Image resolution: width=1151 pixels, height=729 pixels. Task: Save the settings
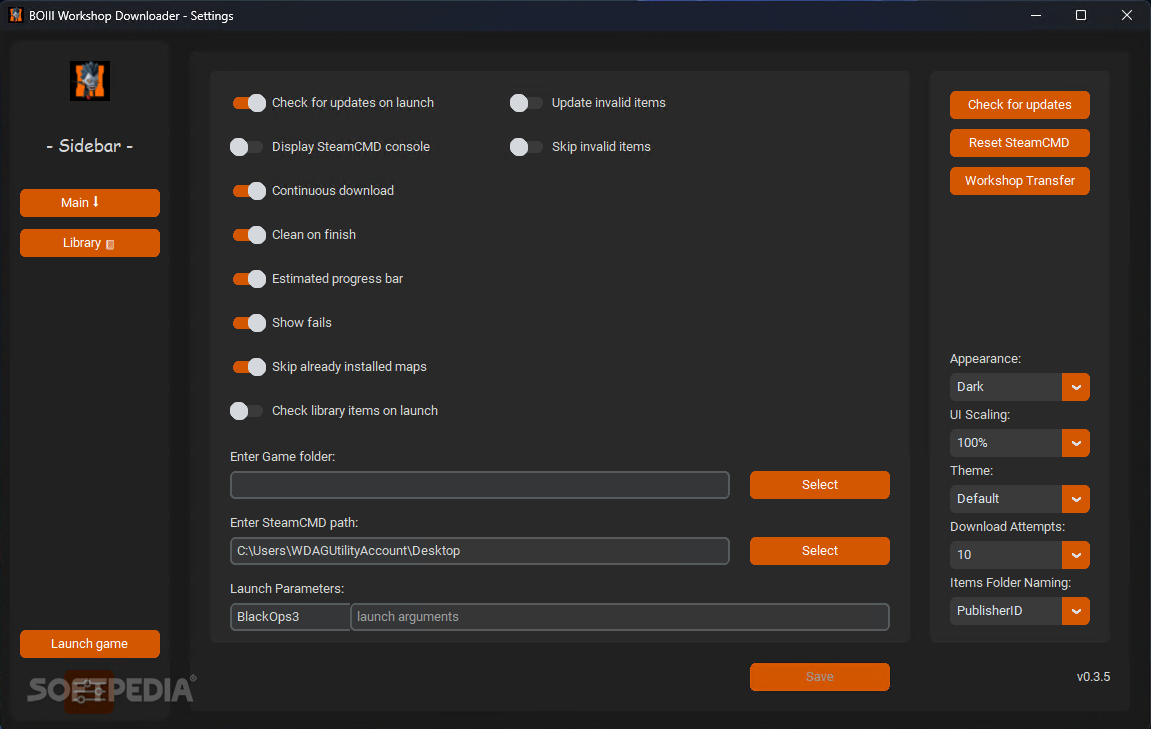(x=820, y=677)
